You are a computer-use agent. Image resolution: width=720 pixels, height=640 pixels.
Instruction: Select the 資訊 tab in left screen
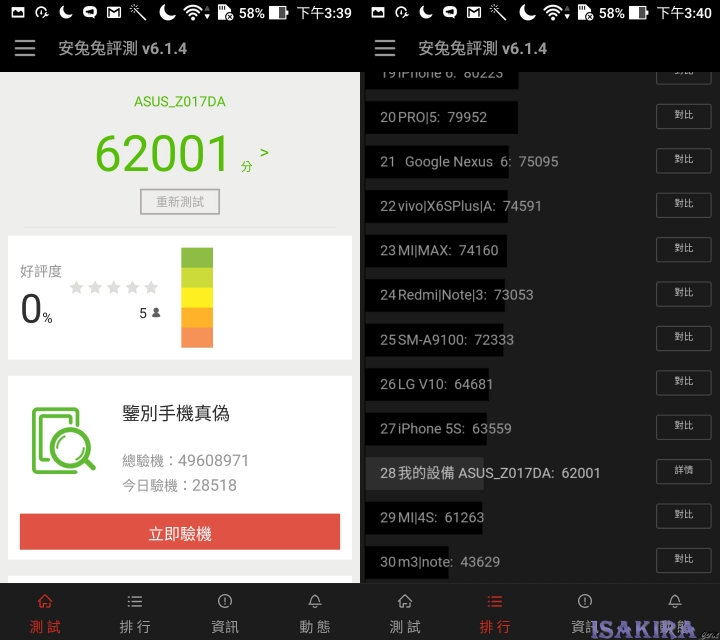click(x=225, y=613)
